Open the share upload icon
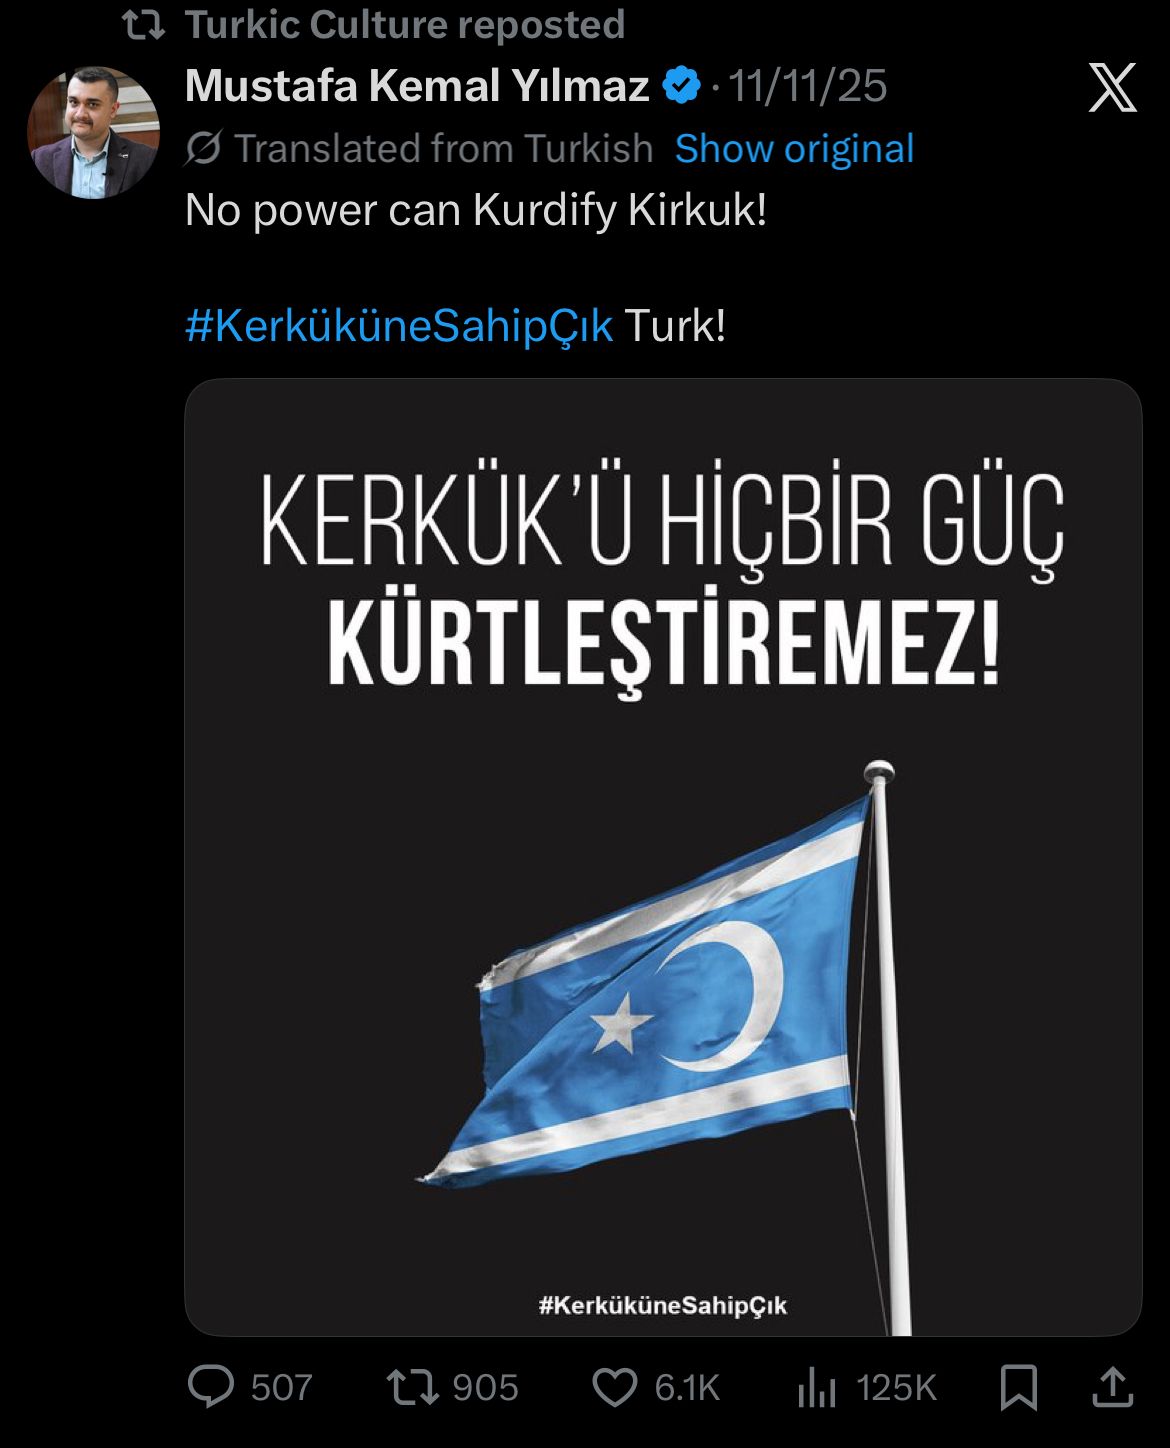Viewport: 1170px width, 1448px height. coord(1112,1387)
